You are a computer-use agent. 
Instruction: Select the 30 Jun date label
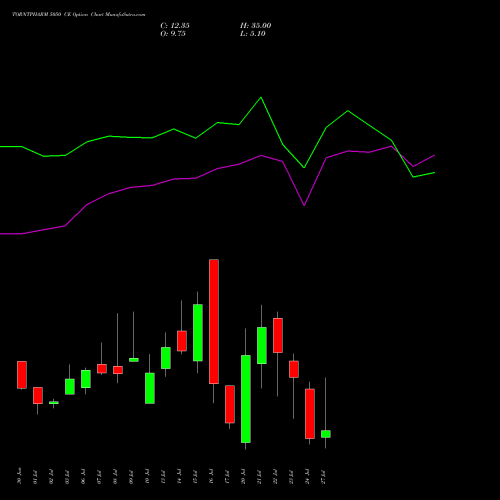point(19,477)
